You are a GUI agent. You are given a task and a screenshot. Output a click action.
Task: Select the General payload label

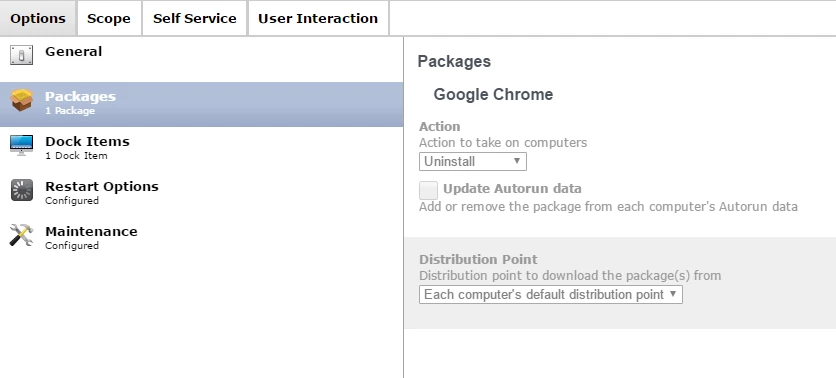tap(74, 52)
